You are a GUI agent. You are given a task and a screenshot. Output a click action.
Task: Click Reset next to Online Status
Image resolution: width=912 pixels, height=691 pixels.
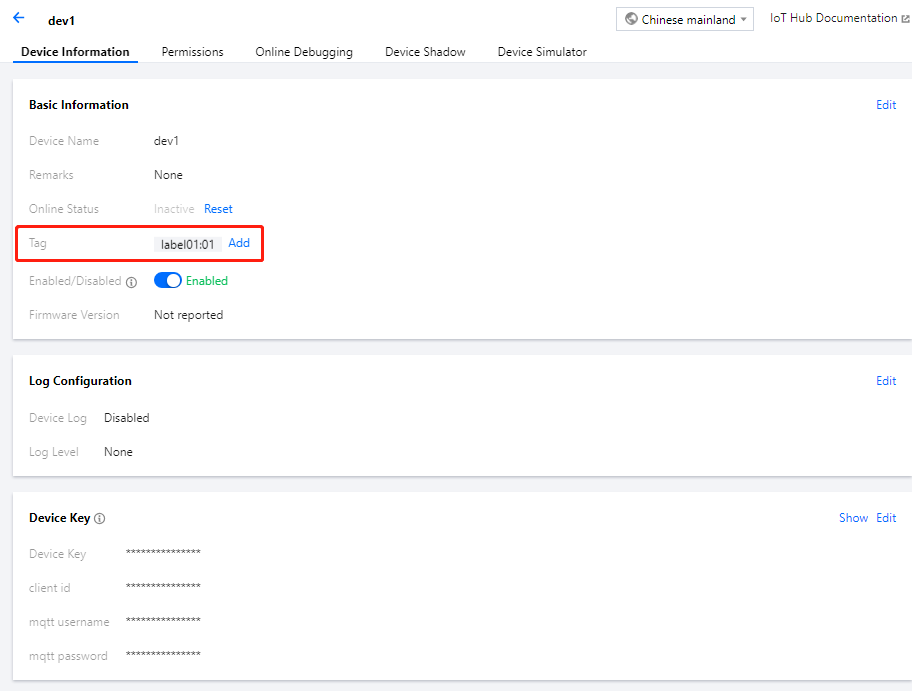click(218, 209)
